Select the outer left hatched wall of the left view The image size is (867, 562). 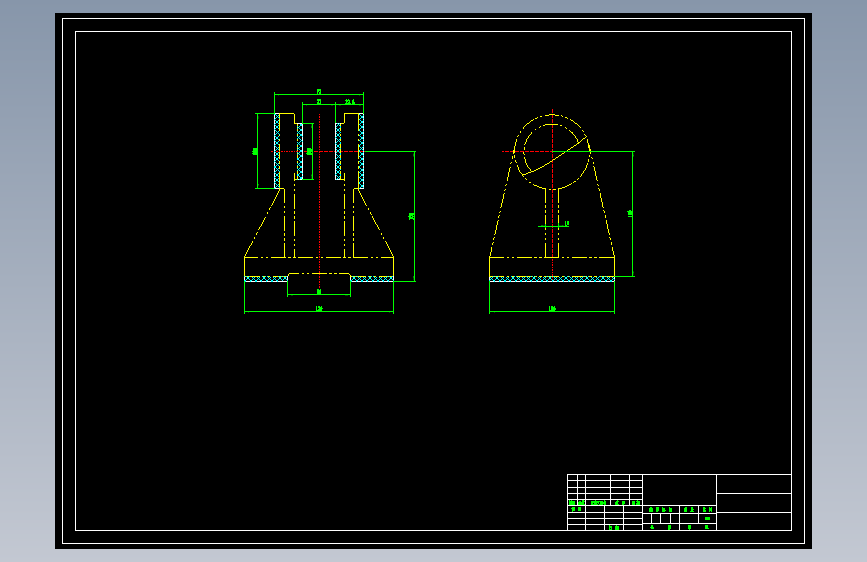tap(277, 151)
